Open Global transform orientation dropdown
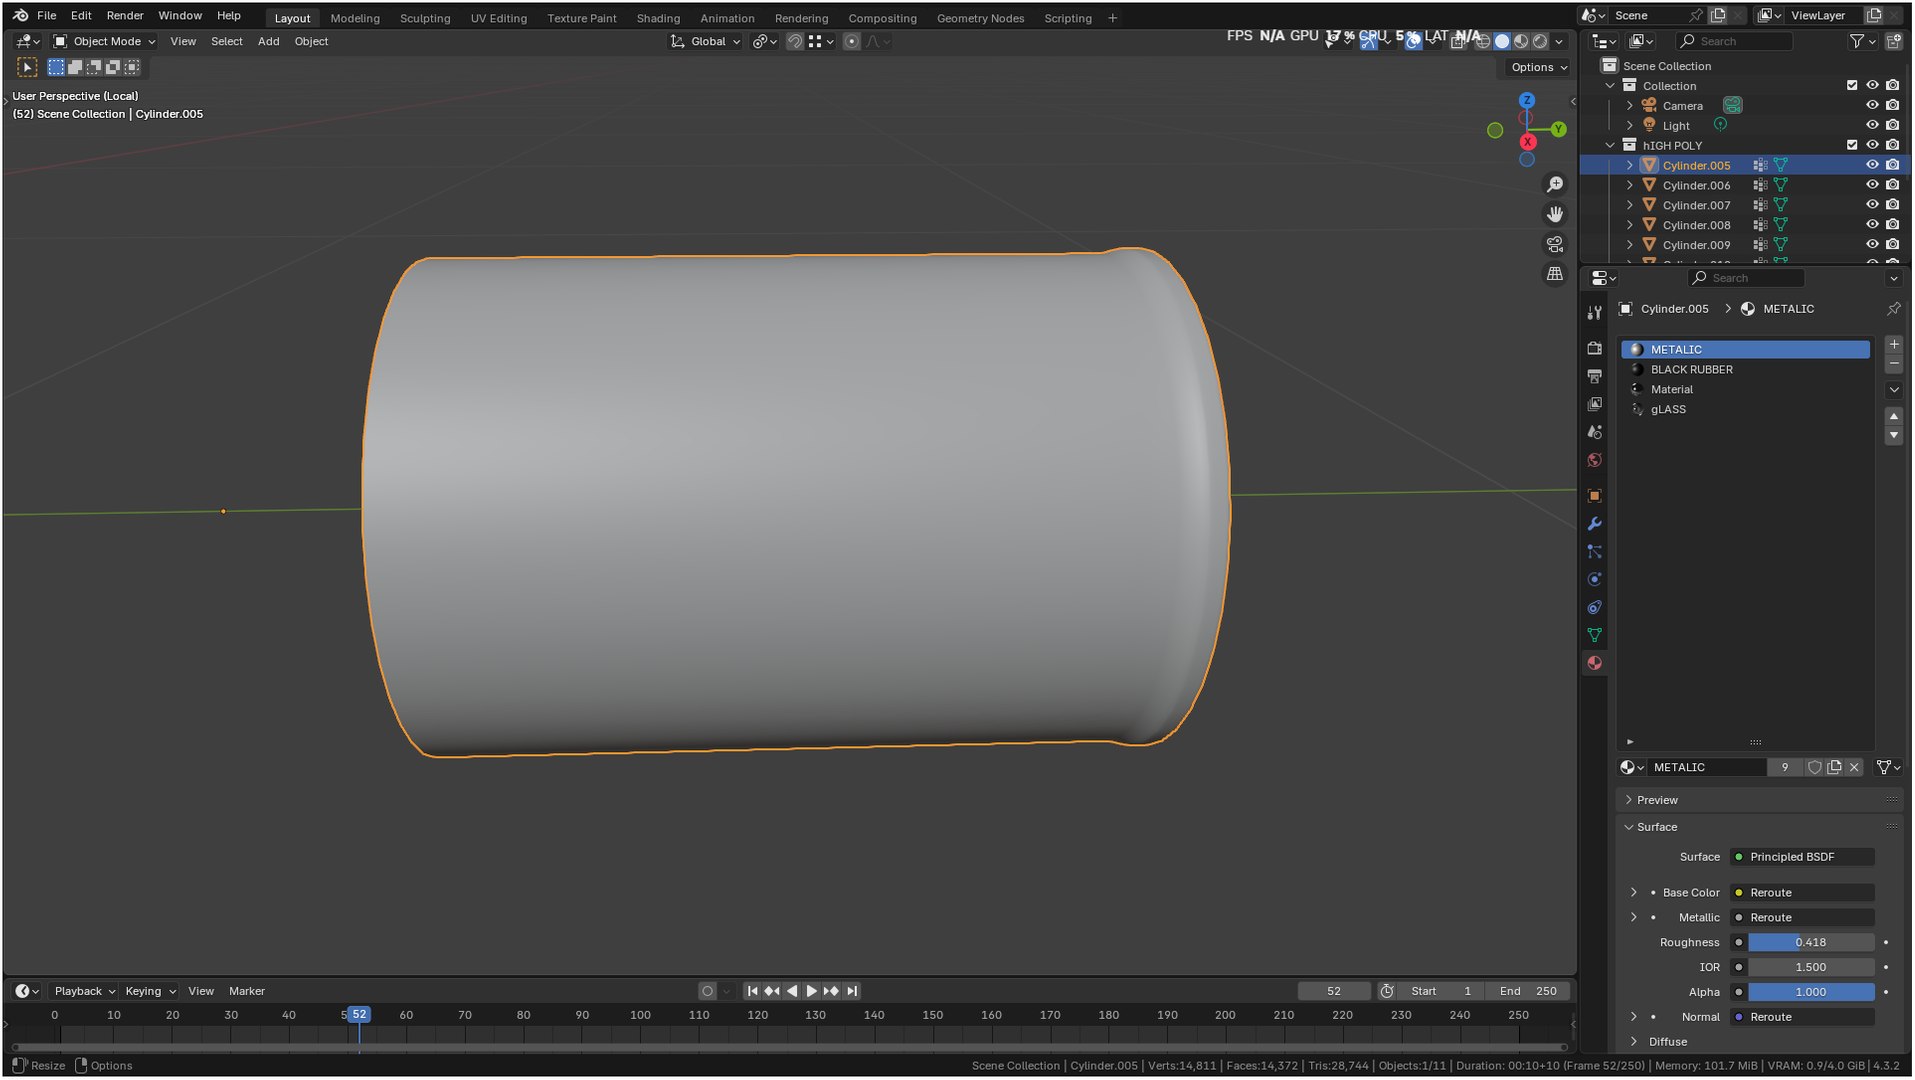 point(706,41)
